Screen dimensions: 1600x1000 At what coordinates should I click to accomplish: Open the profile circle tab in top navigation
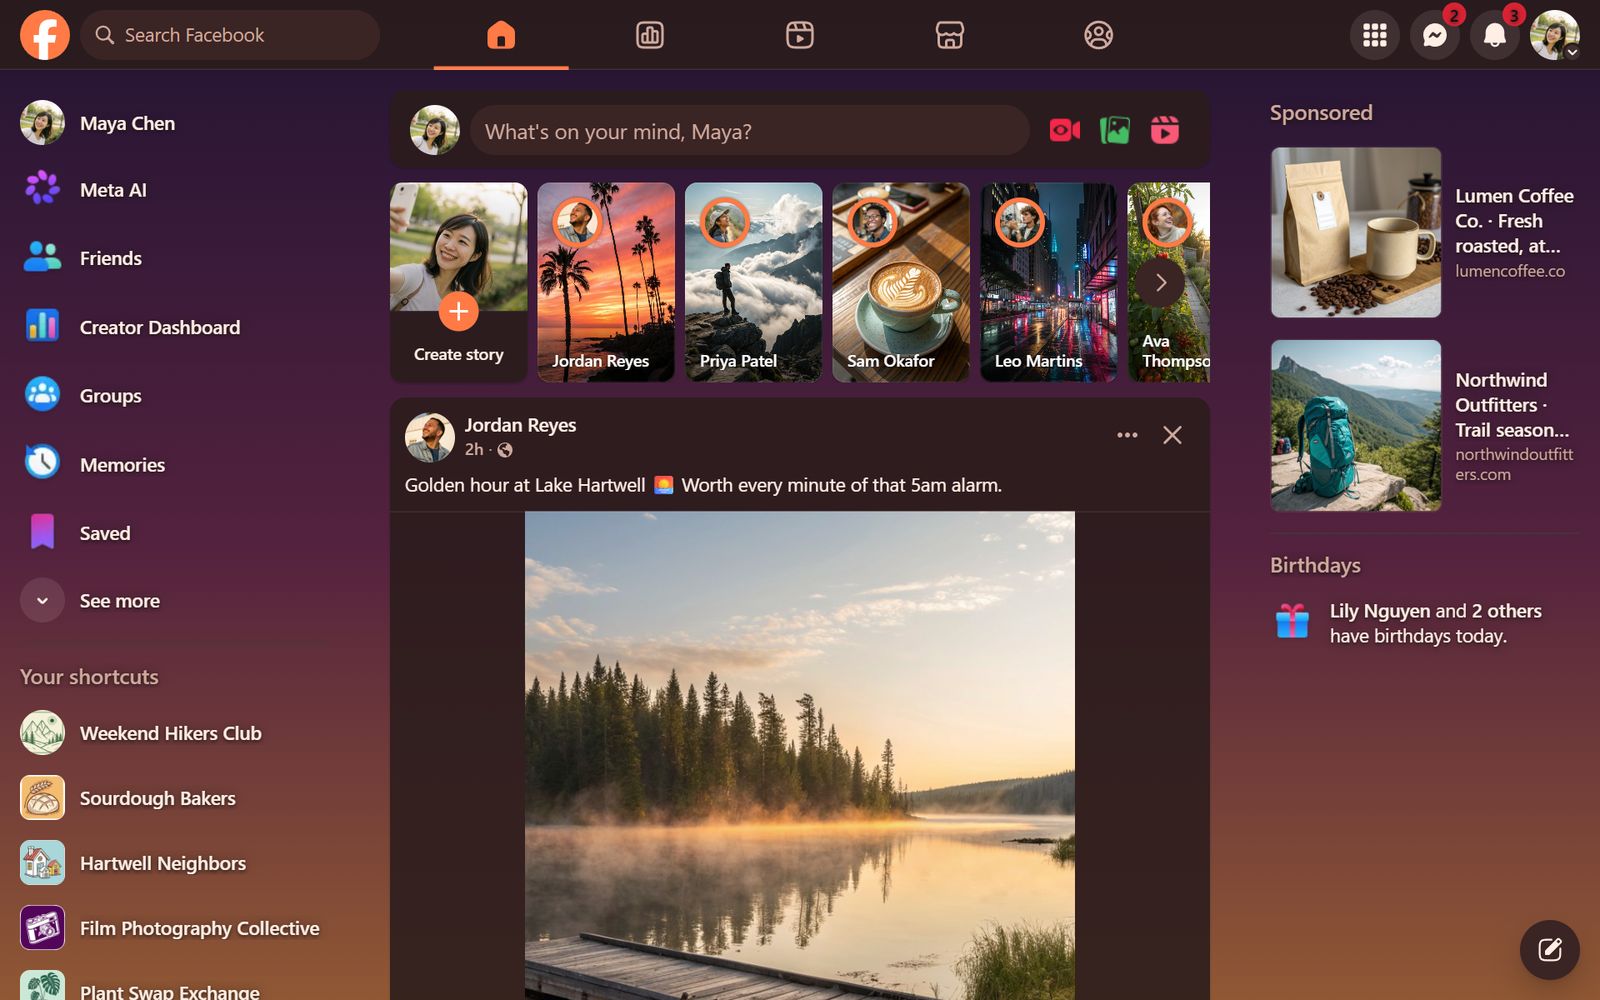coord(1098,35)
